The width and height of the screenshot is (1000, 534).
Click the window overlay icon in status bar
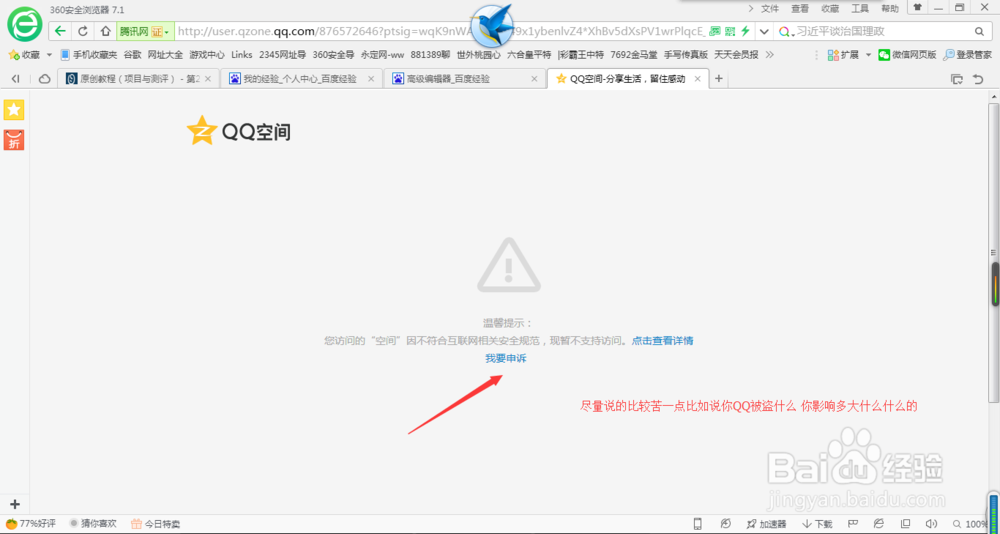(x=904, y=524)
